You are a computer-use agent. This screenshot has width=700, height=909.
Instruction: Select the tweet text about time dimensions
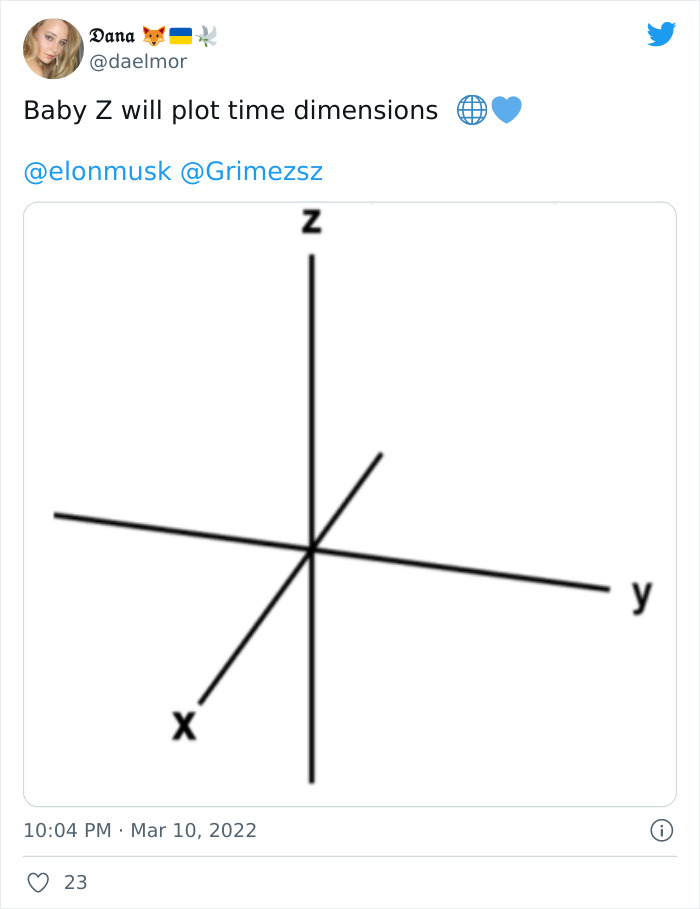pyautogui.click(x=230, y=110)
